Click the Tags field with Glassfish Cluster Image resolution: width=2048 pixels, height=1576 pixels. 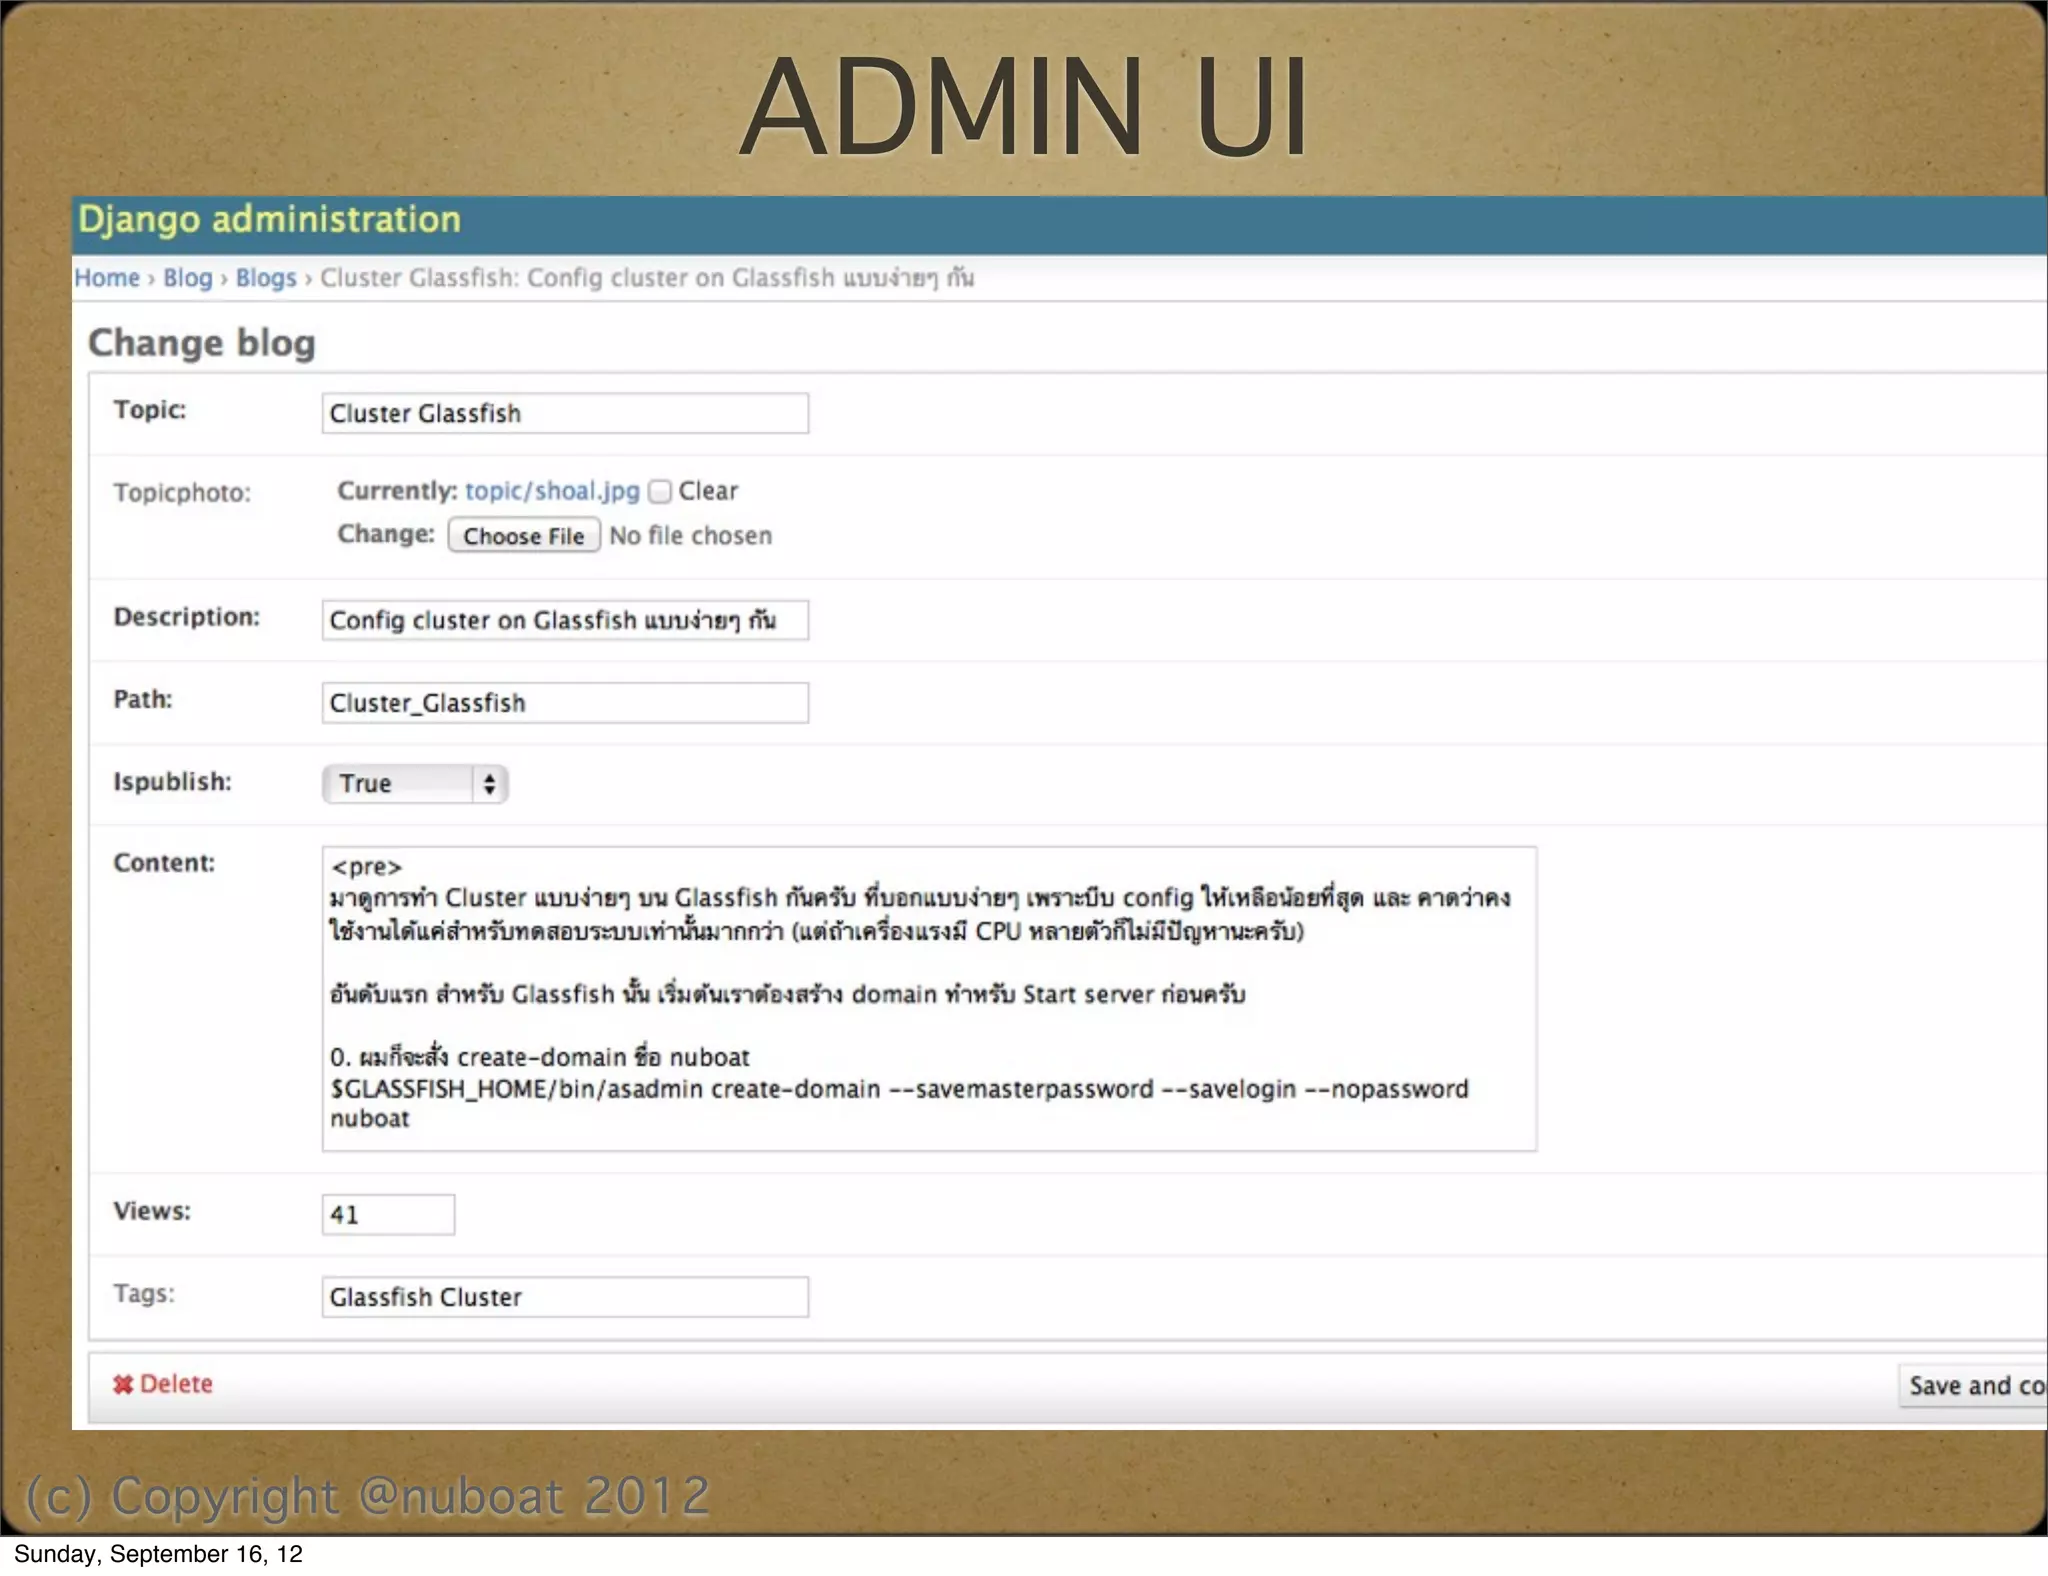click(565, 1297)
